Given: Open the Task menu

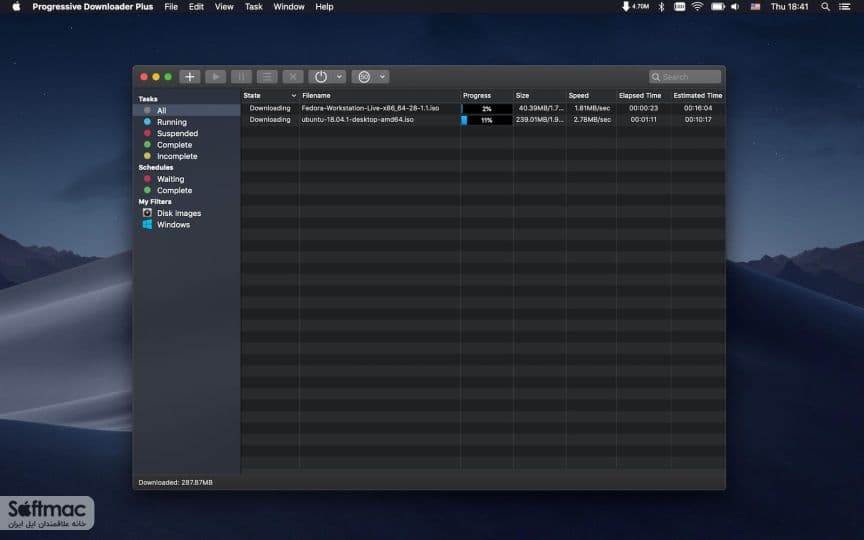Looking at the screenshot, I should click(253, 7).
